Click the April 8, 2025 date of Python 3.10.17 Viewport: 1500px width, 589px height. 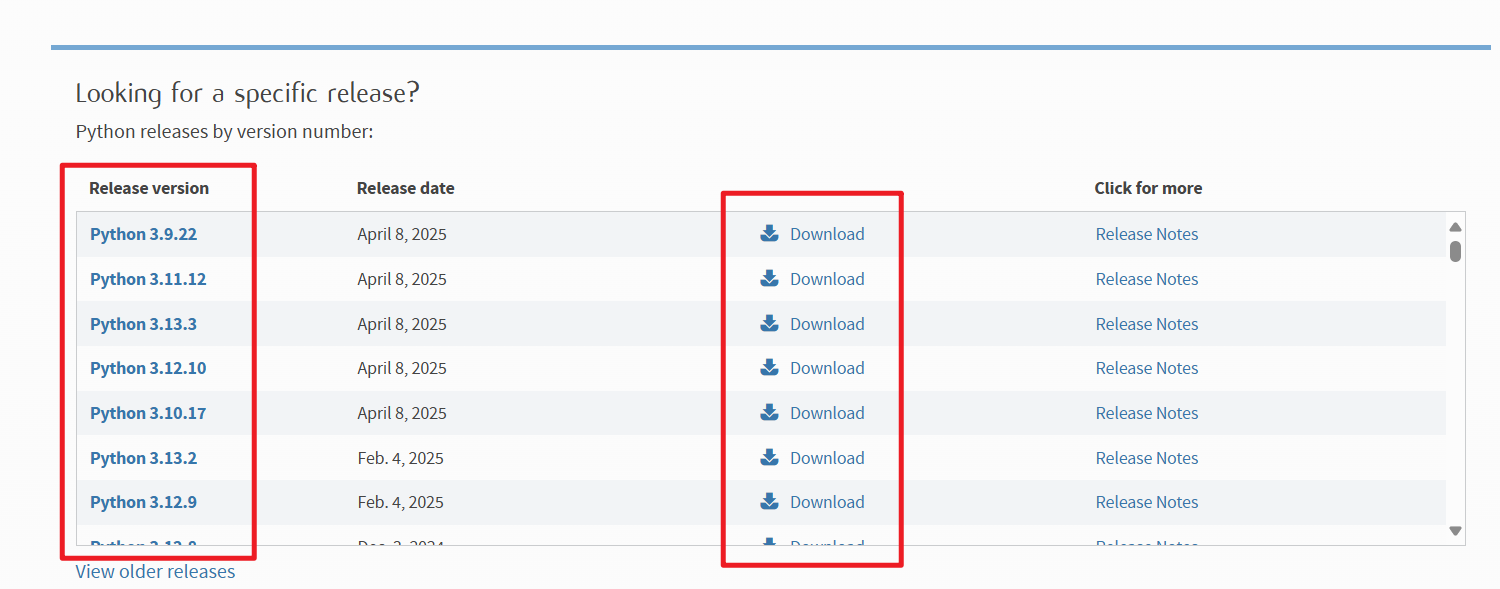click(x=402, y=413)
